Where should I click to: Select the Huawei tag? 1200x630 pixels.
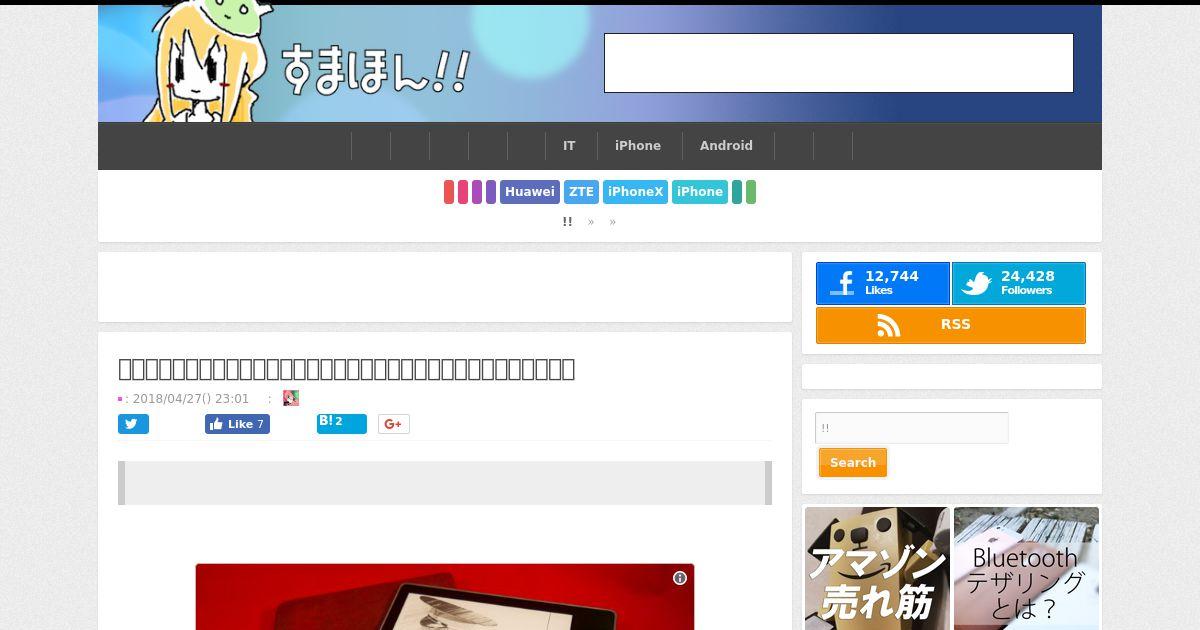click(x=530, y=192)
